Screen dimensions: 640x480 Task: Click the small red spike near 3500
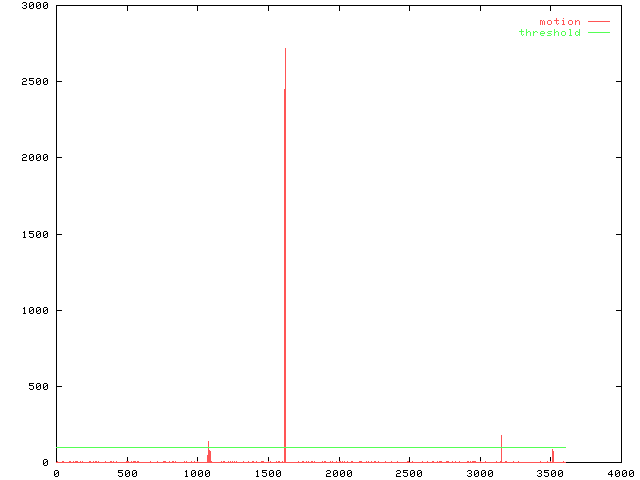click(552, 455)
